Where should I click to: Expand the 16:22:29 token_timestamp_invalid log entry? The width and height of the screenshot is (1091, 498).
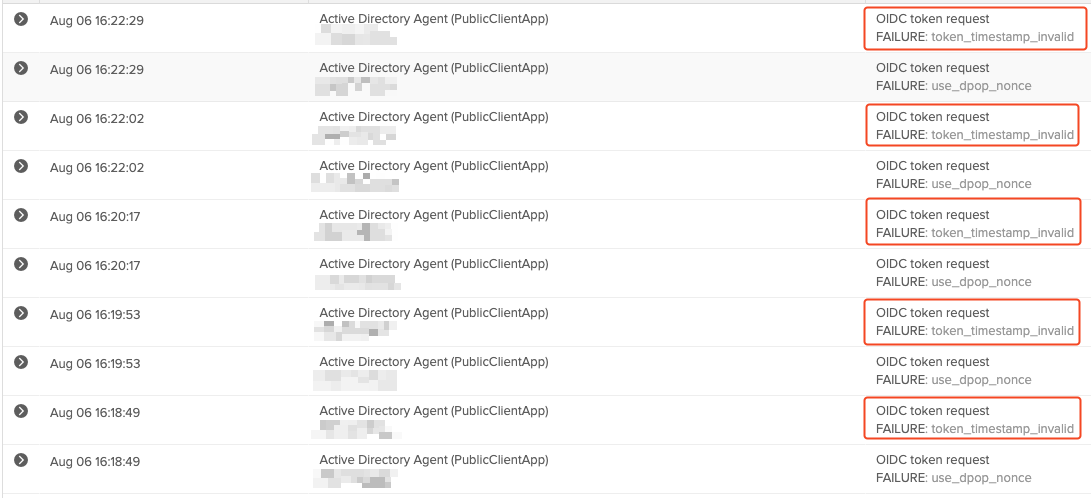[20, 19]
